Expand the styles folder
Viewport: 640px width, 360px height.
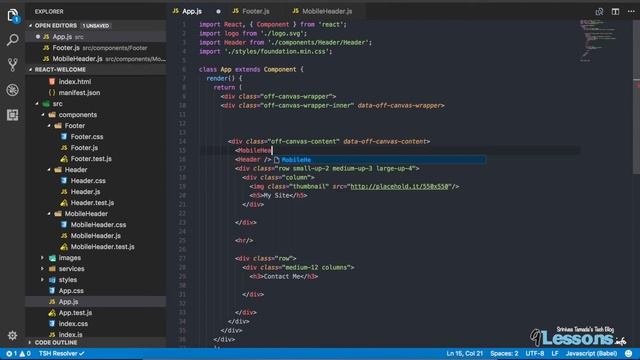[68, 280]
